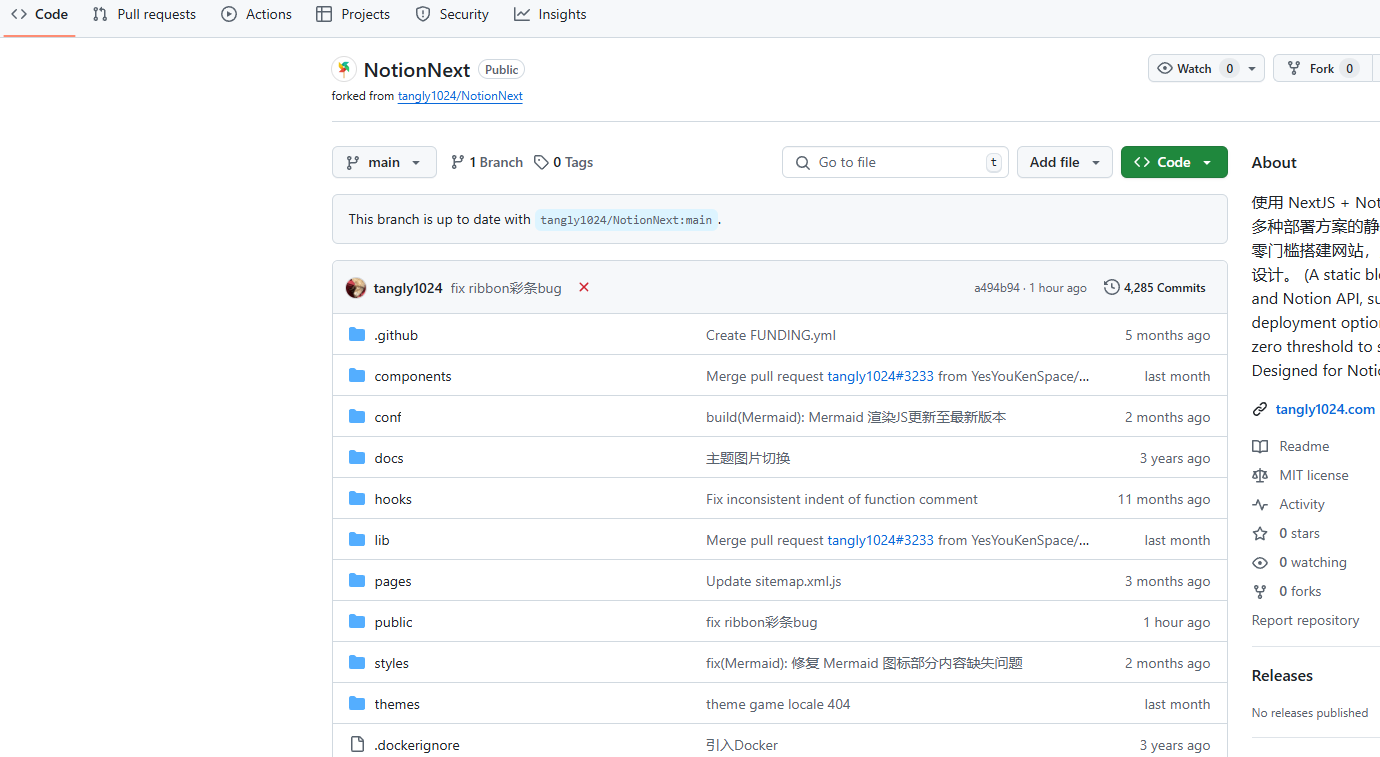Click the tangly1024 commit author avatar
The height and width of the screenshot is (757, 1380).
pos(356,288)
